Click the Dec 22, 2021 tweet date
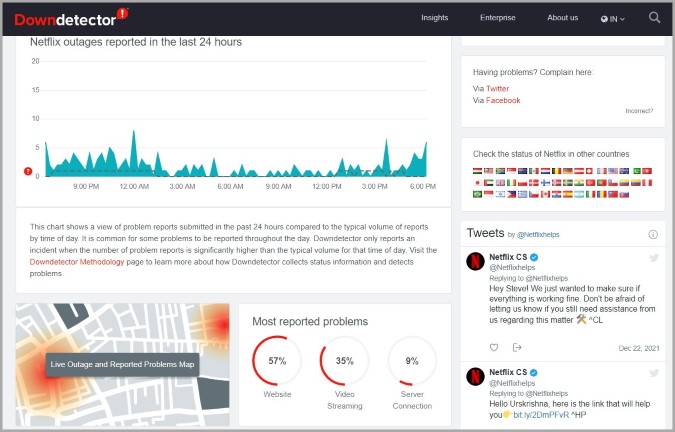 [x=639, y=348]
